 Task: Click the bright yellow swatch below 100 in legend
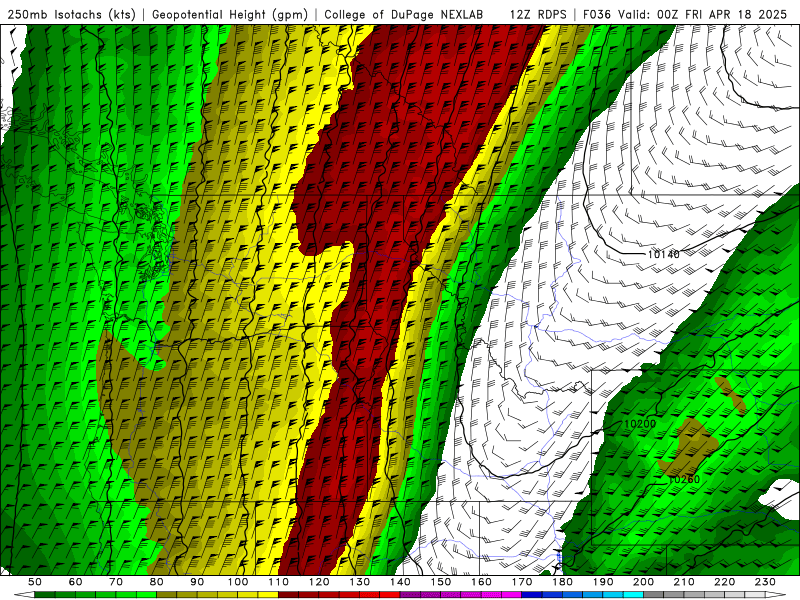(x=248, y=595)
